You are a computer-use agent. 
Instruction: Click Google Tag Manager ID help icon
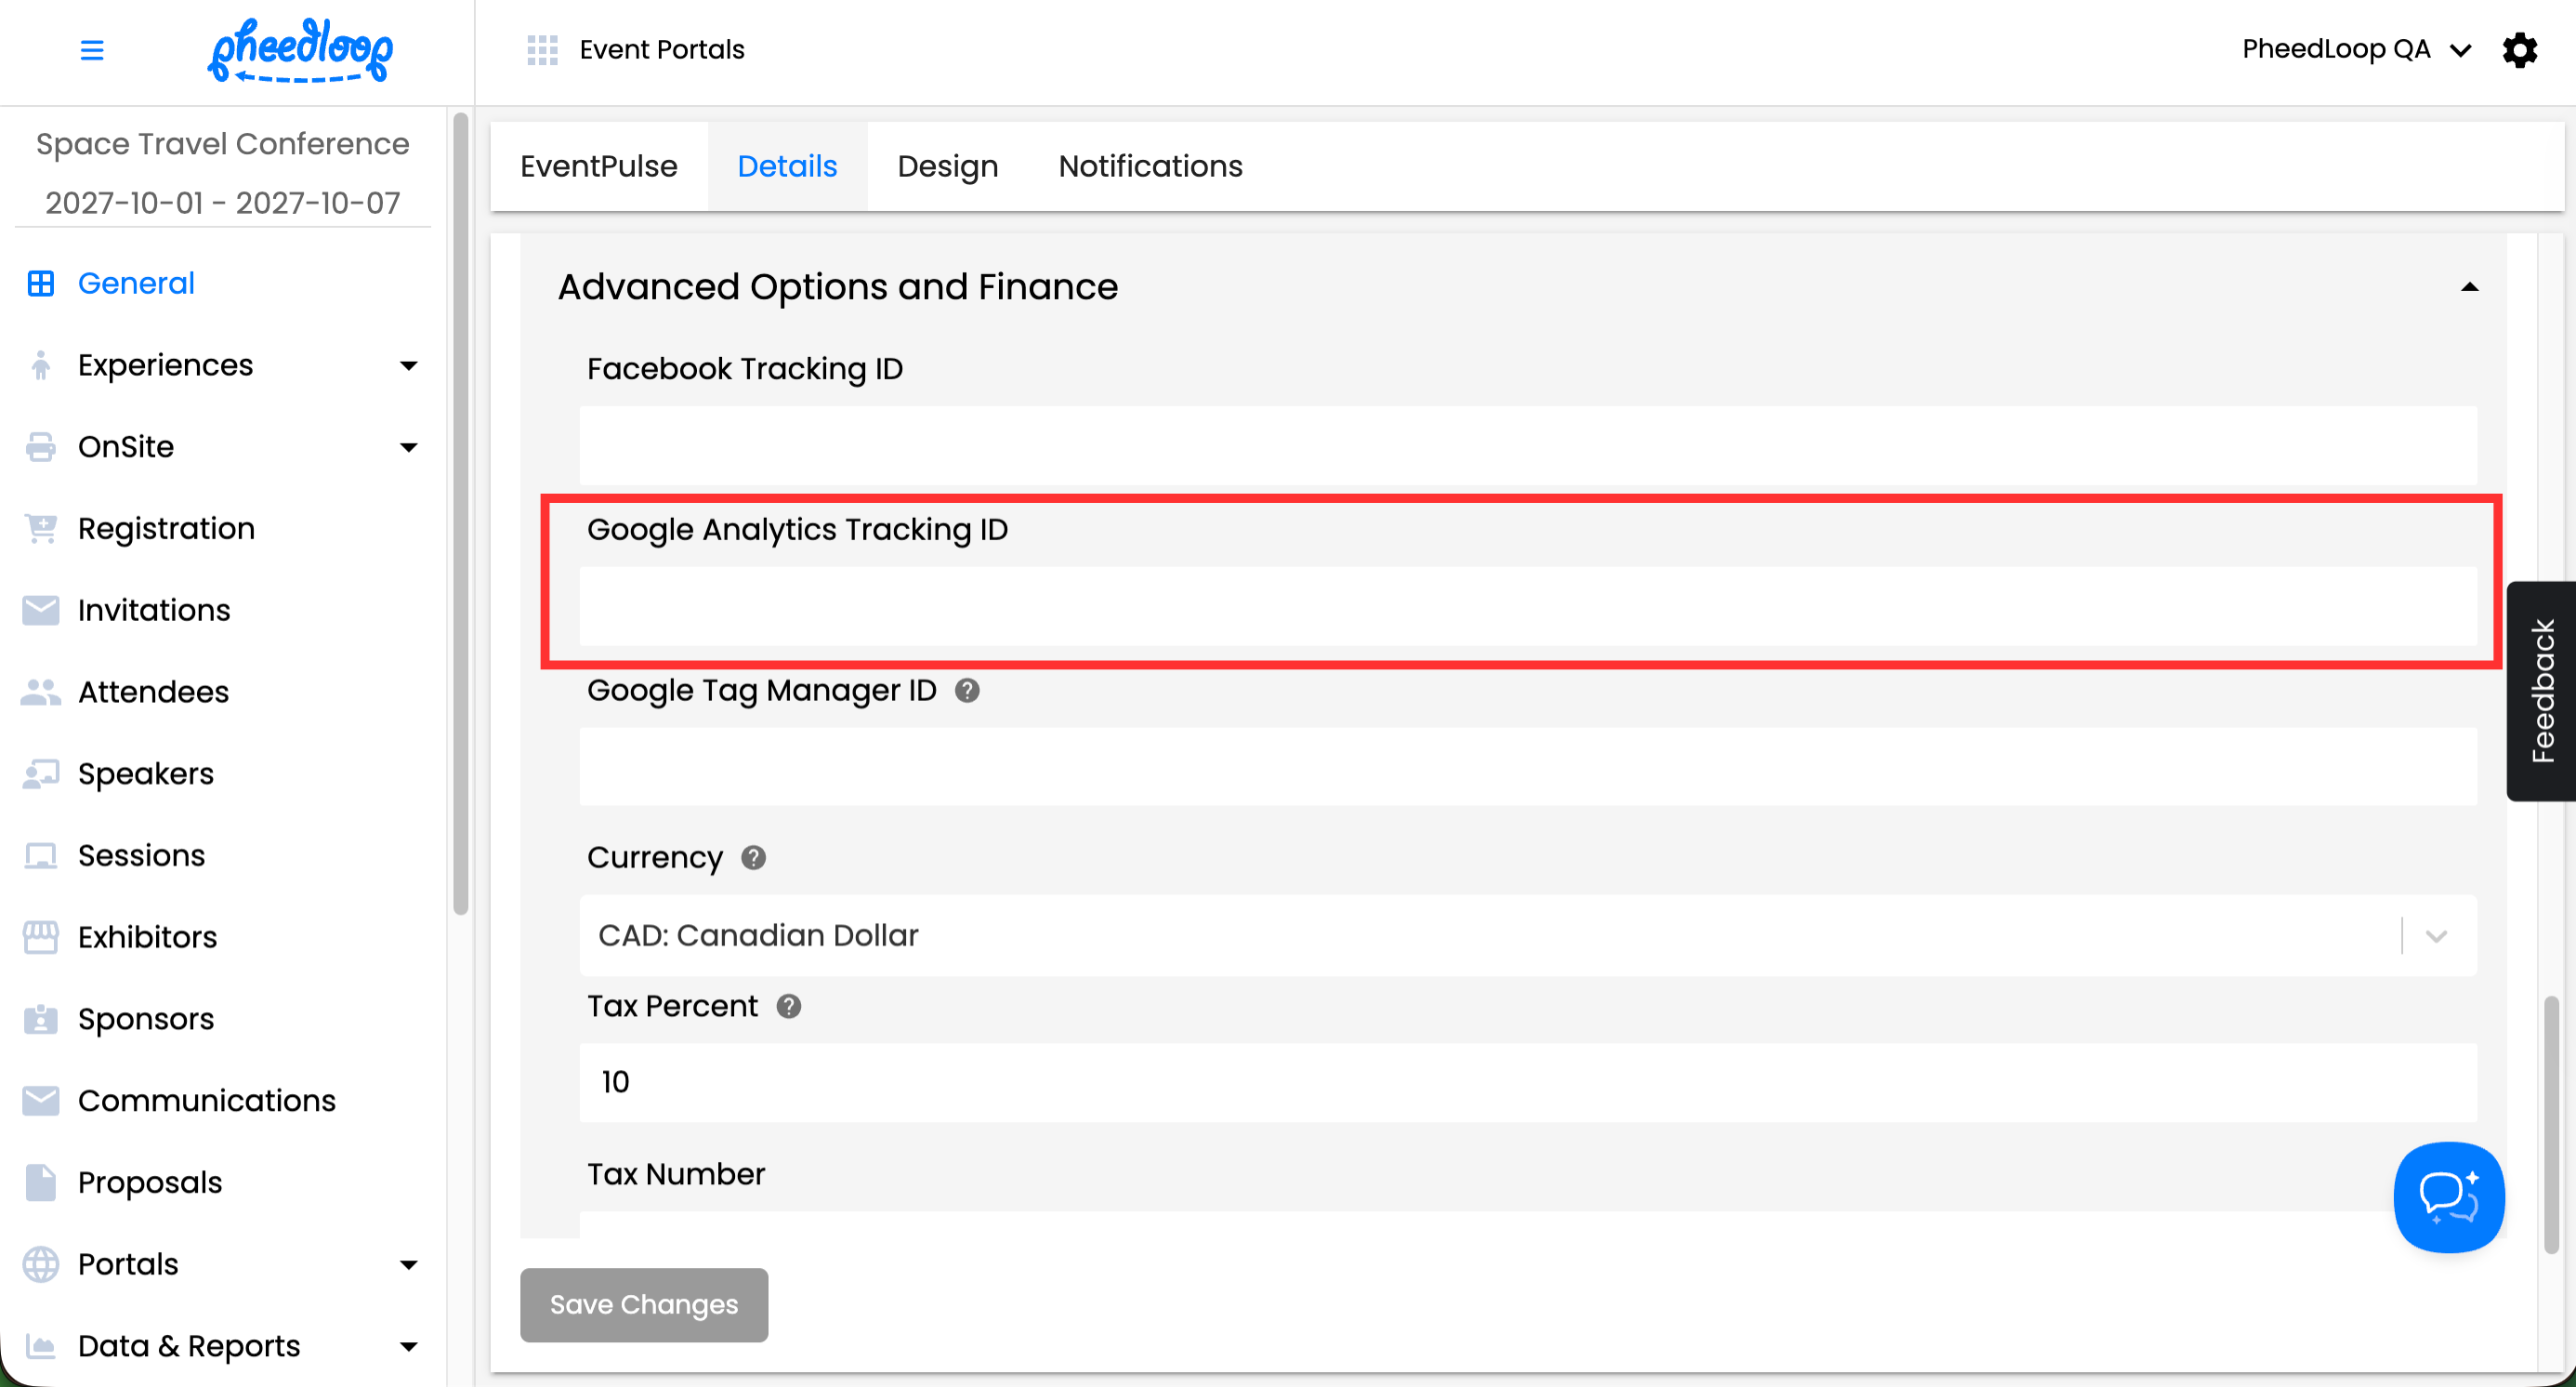pyautogui.click(x=966, y=690)
